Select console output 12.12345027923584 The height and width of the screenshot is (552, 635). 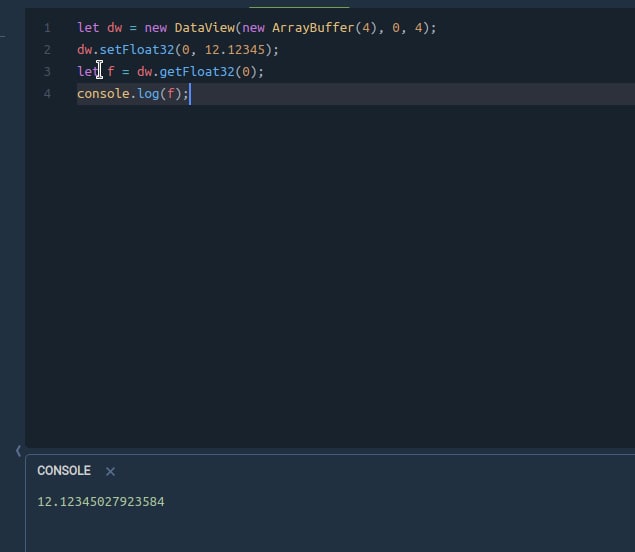click(101, 502)
